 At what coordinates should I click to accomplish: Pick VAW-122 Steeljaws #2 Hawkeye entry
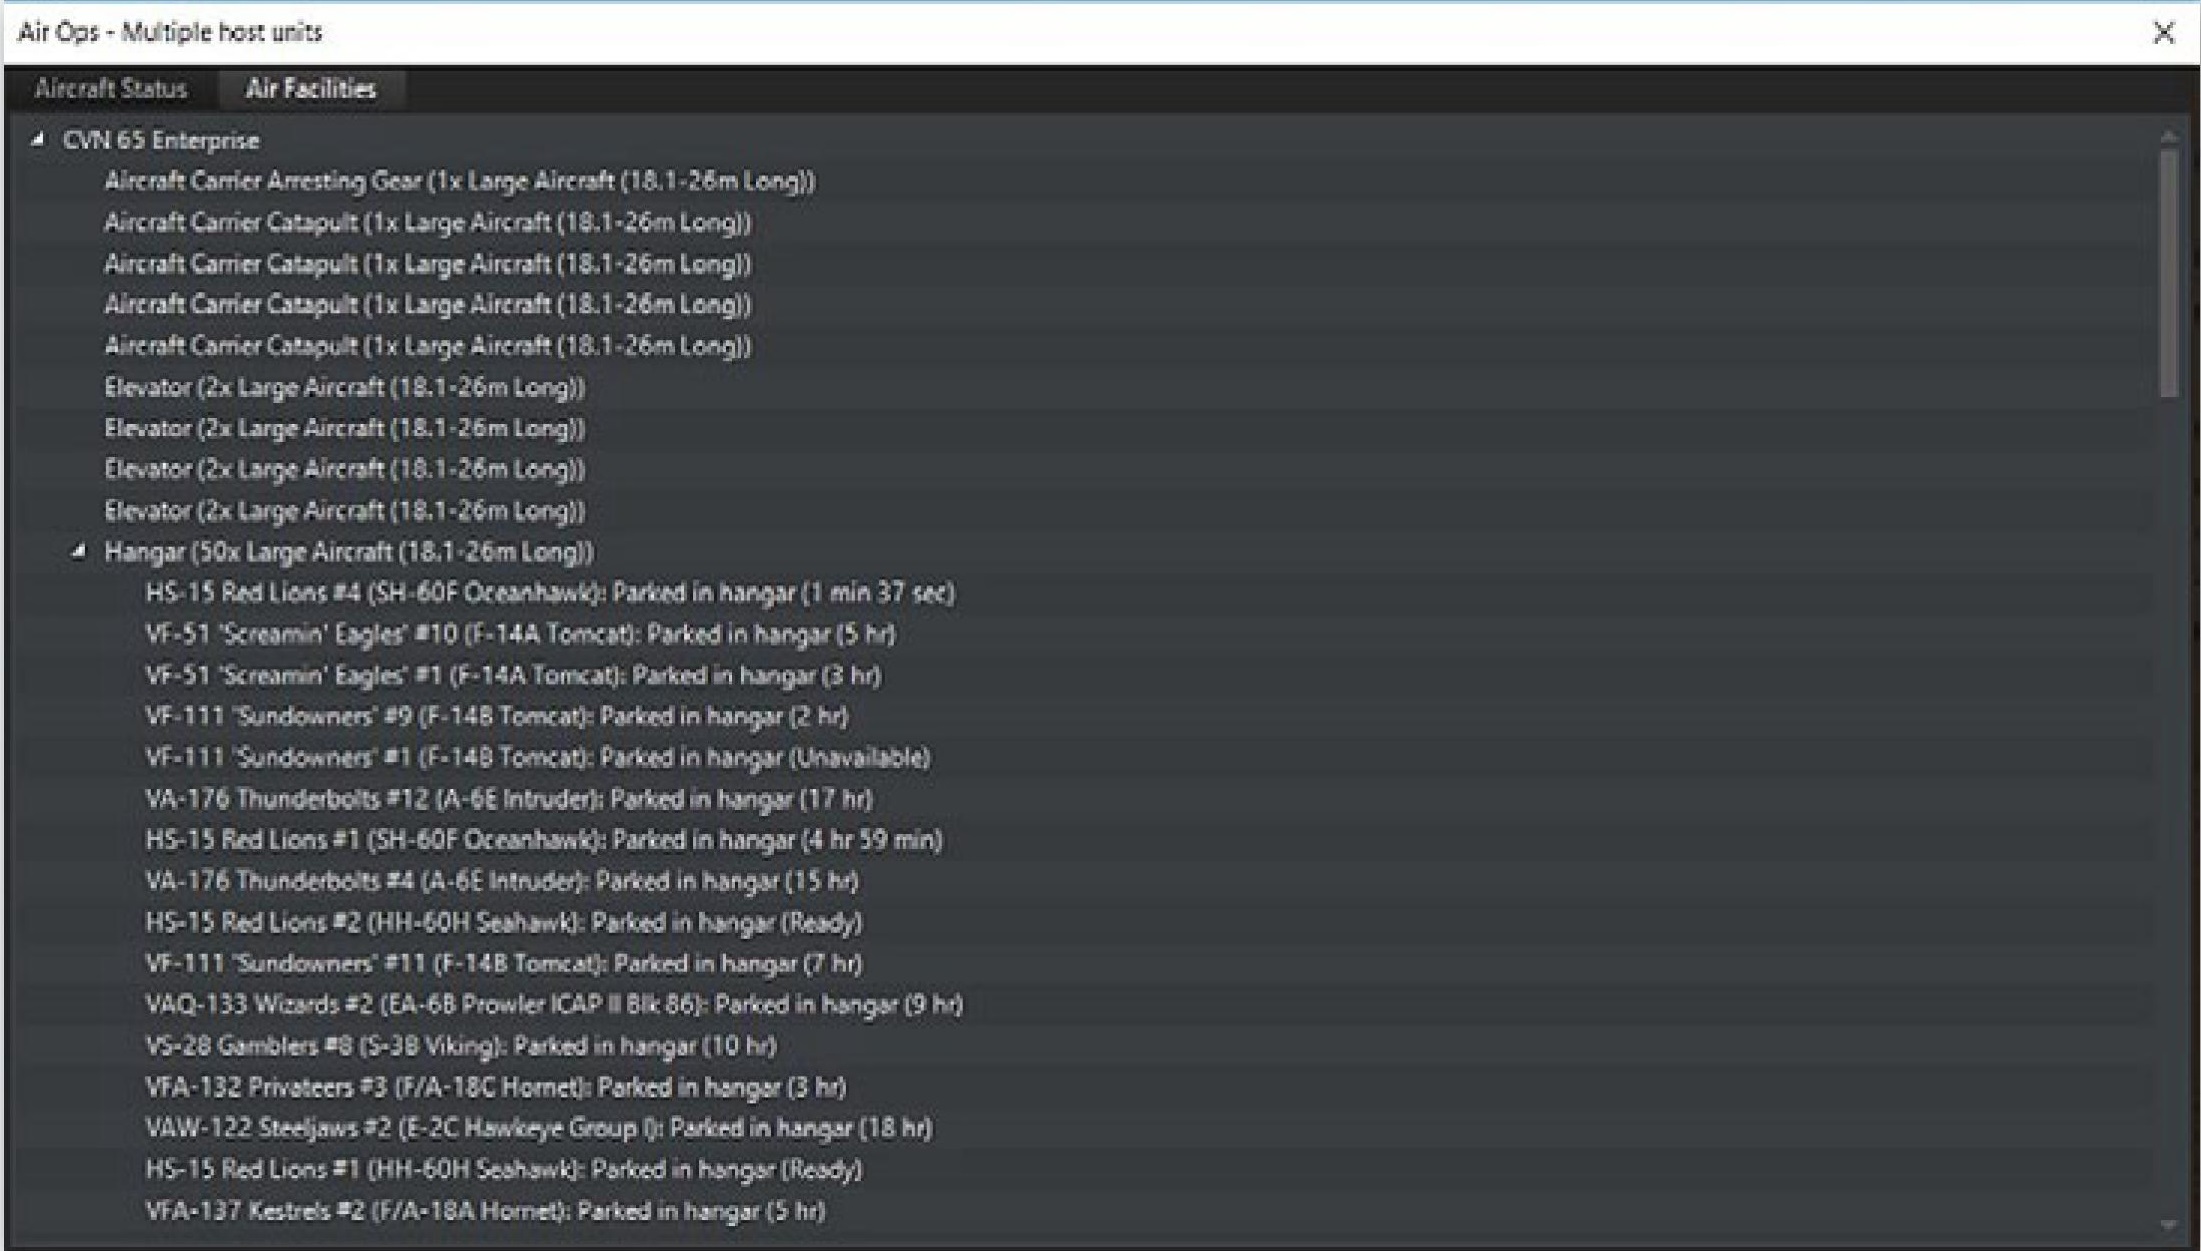click(538, 1128)
